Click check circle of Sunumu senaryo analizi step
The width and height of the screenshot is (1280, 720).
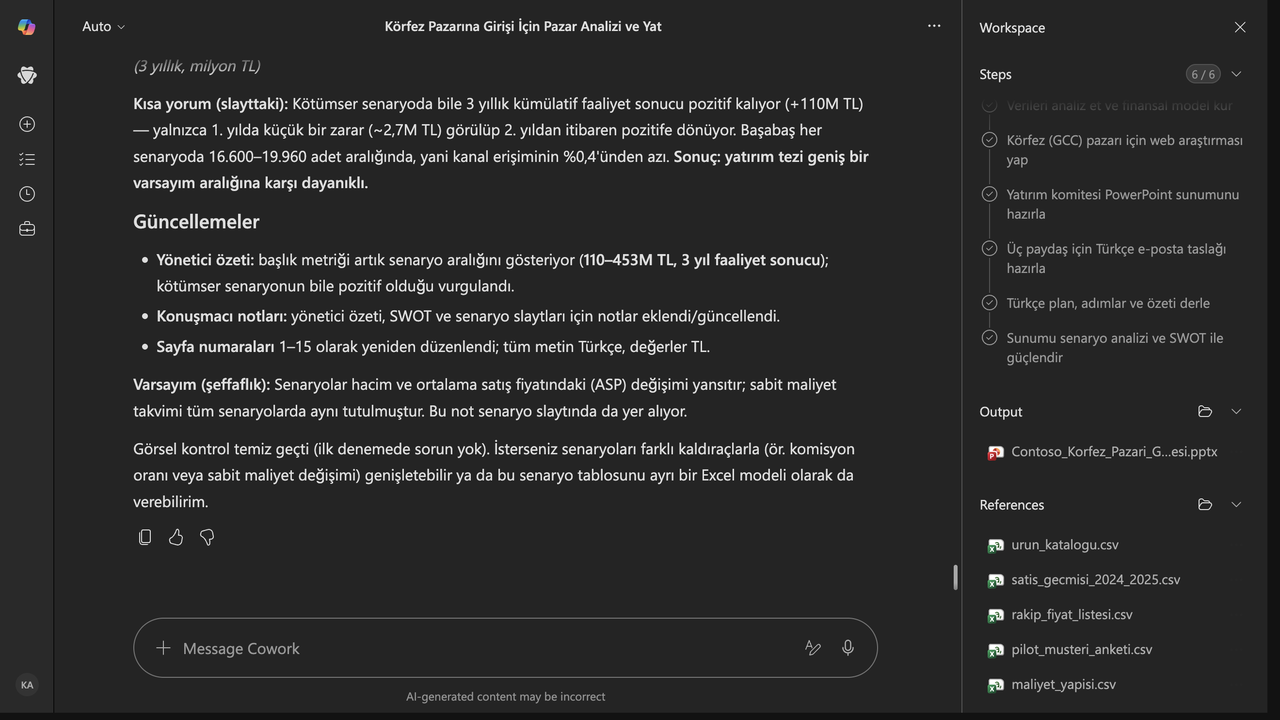(989, 337)
